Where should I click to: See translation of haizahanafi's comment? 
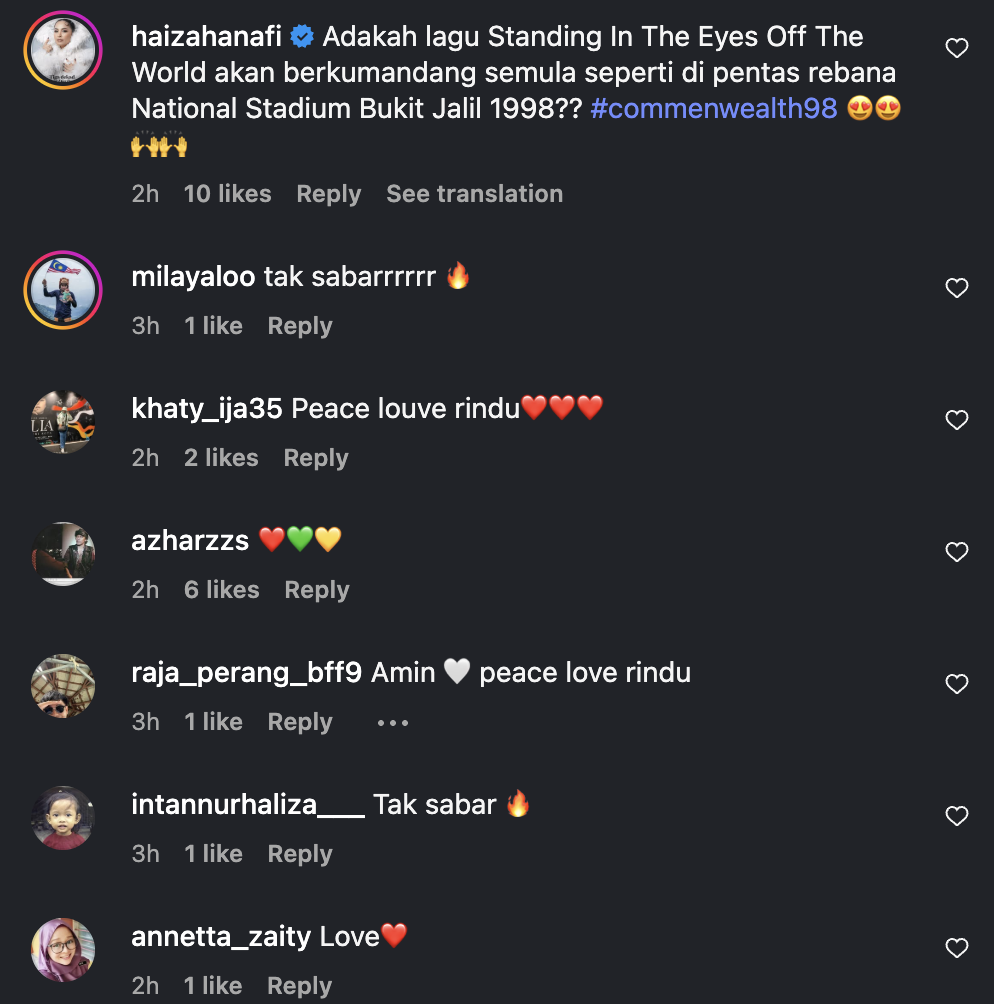click(474, 194)
